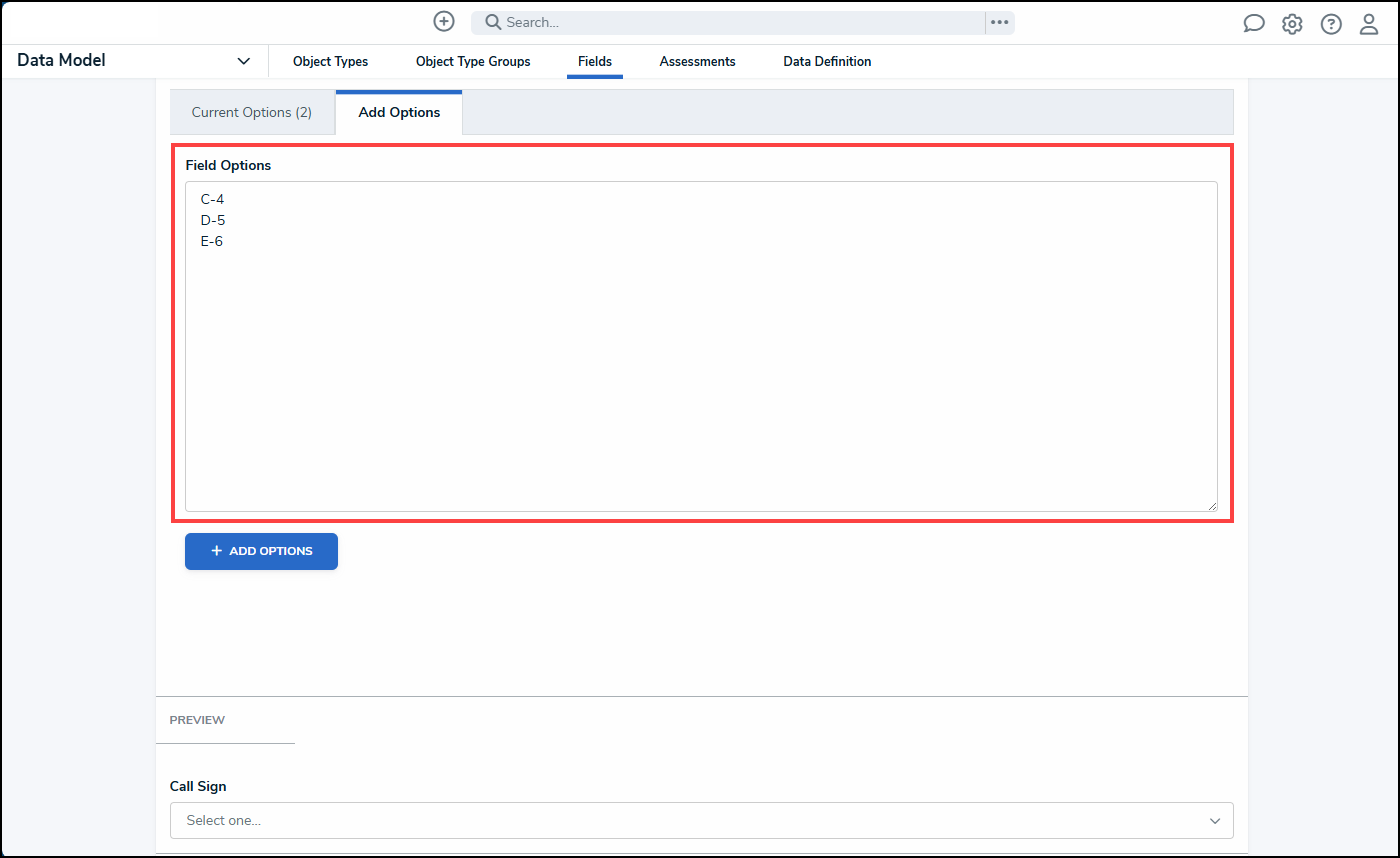Switch to the Current Options tab
The image size is (1400, 858).
pos(252,112)
